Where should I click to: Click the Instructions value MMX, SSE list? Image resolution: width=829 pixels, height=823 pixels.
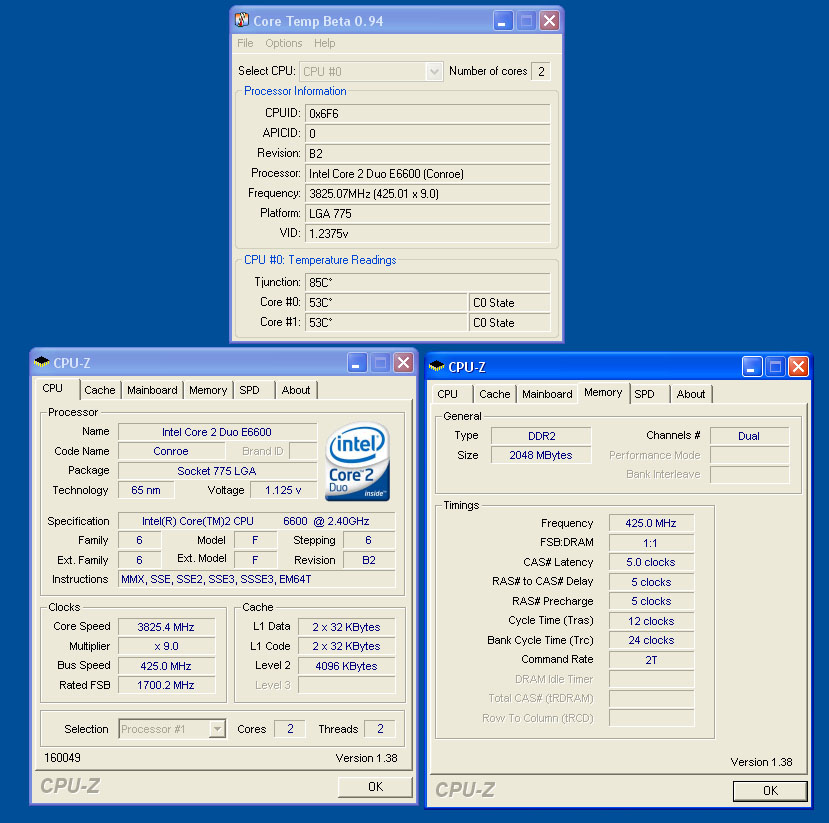256,579
